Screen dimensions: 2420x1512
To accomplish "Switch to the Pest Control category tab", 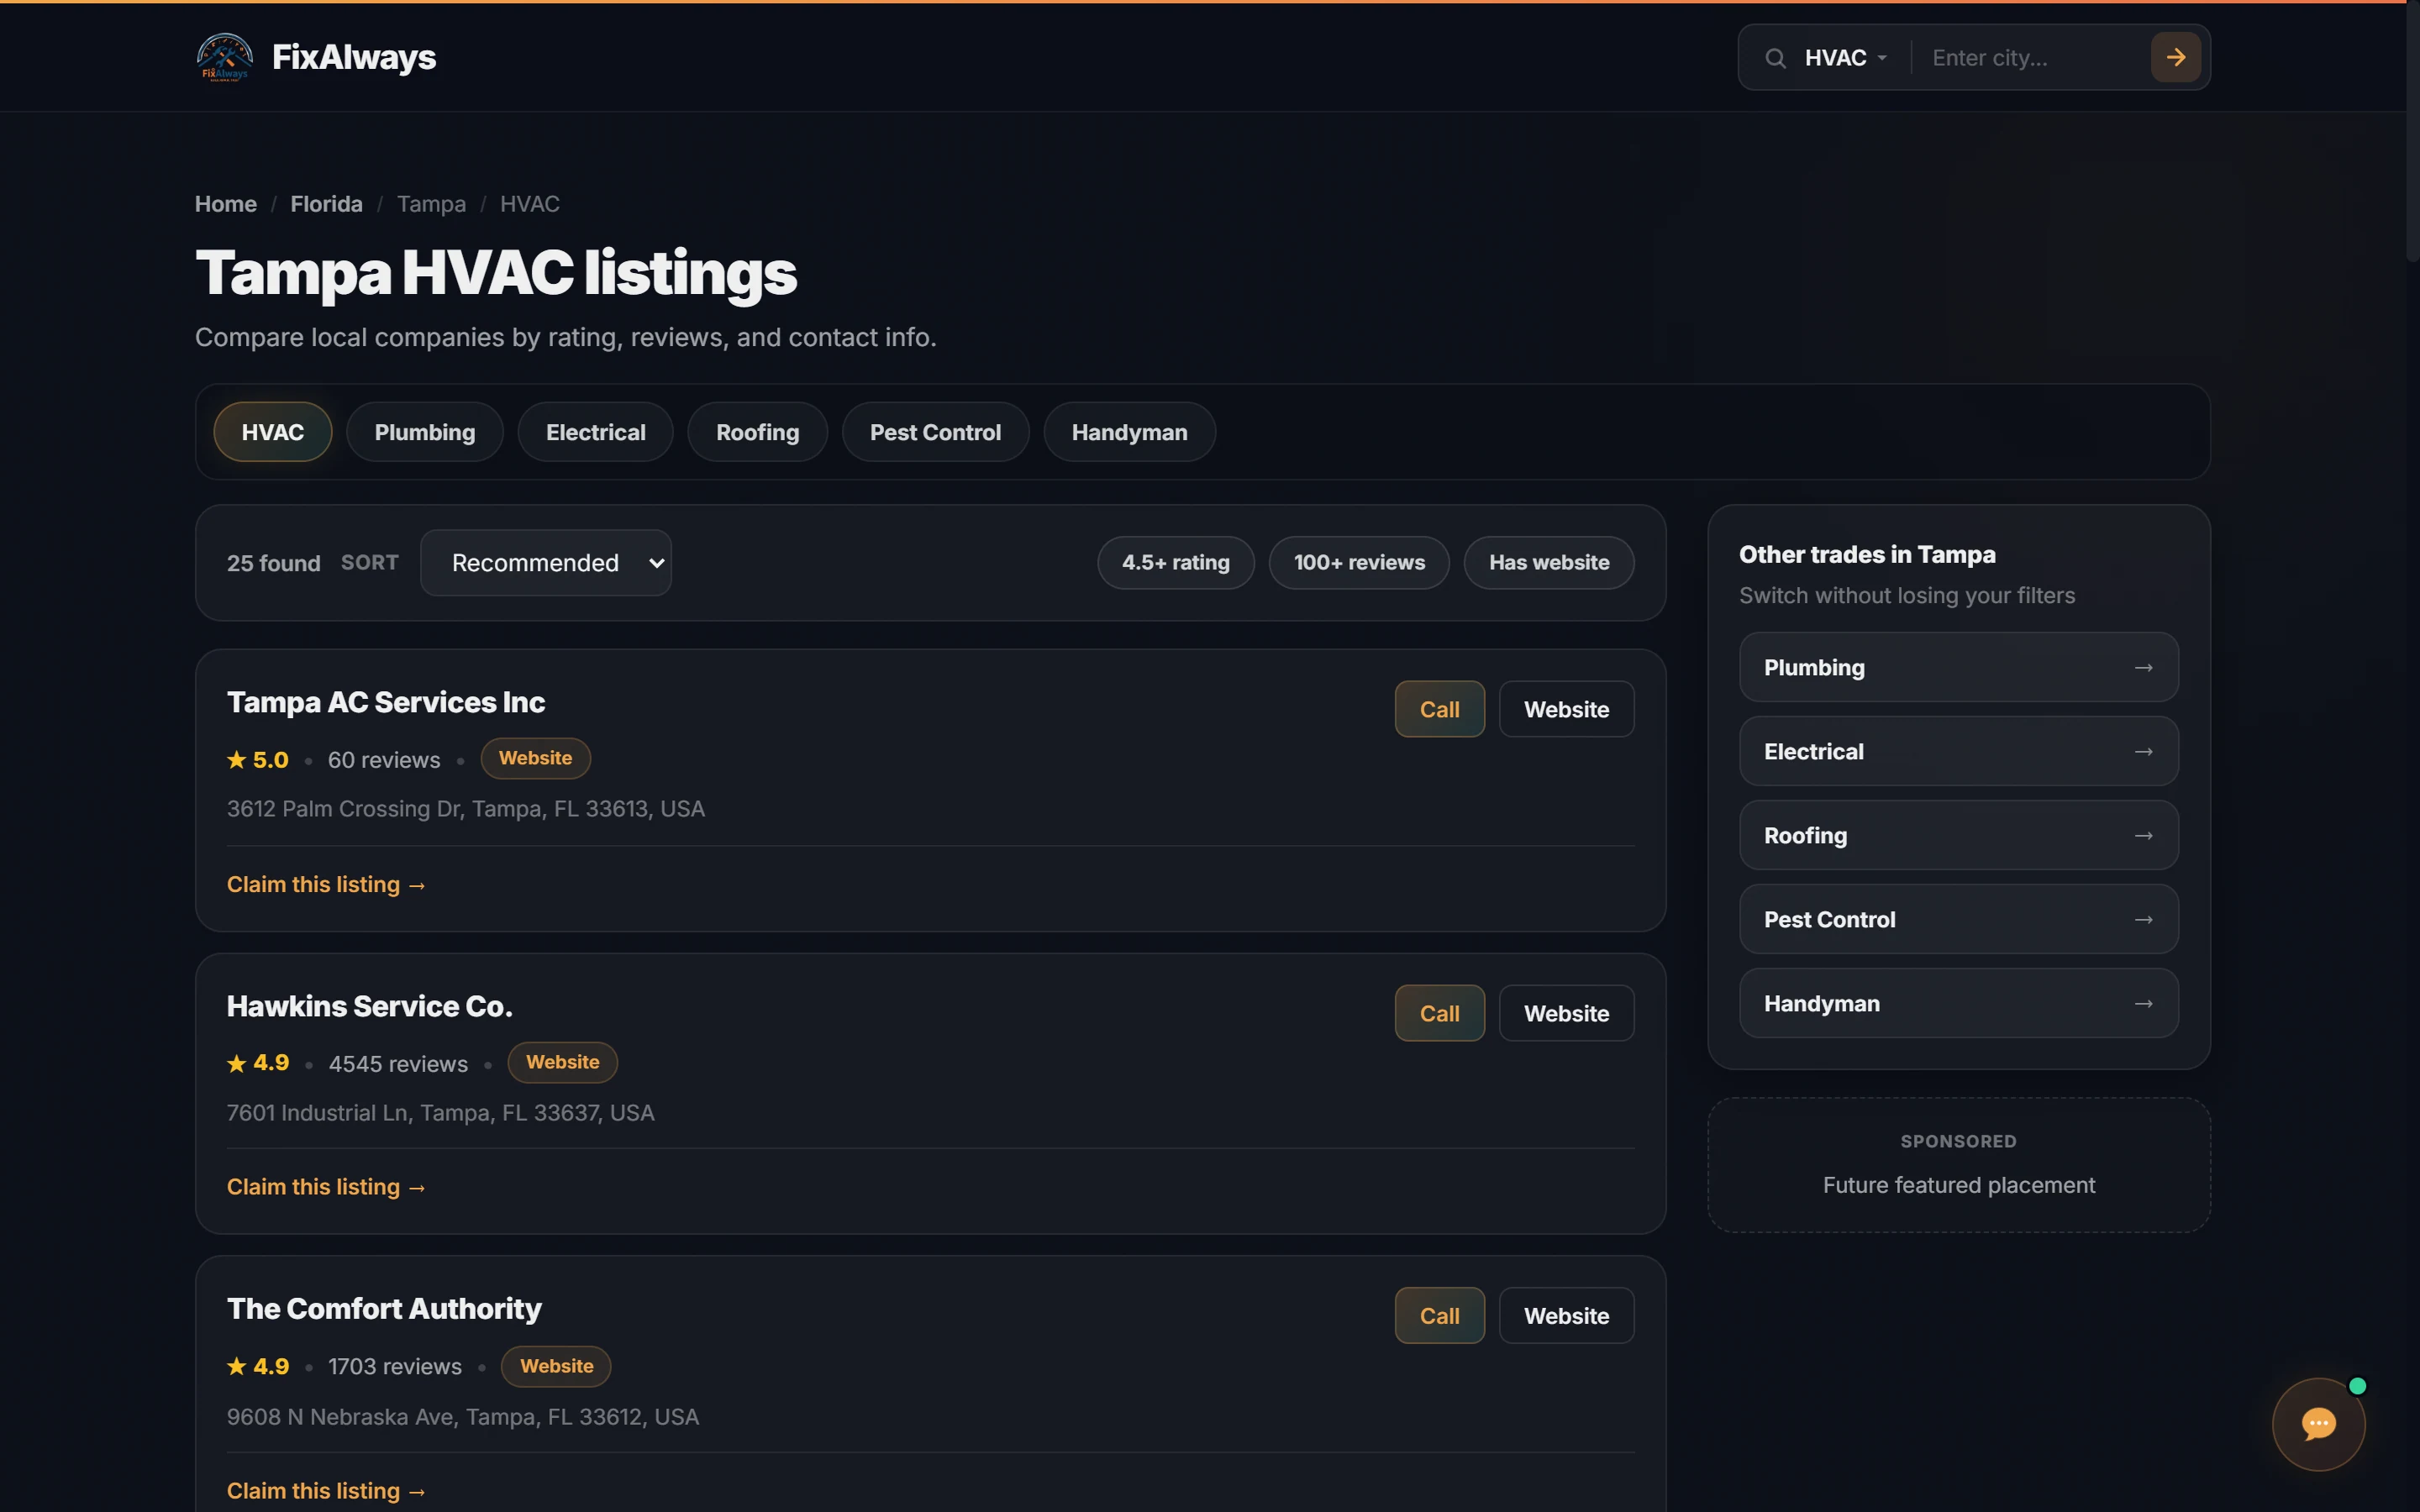I will (935, 432).
